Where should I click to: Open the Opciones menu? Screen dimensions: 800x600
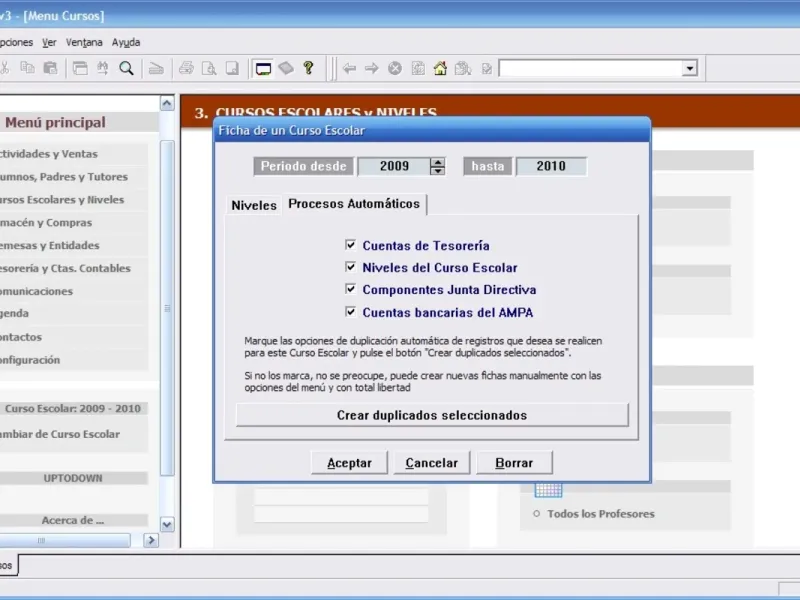15,42
